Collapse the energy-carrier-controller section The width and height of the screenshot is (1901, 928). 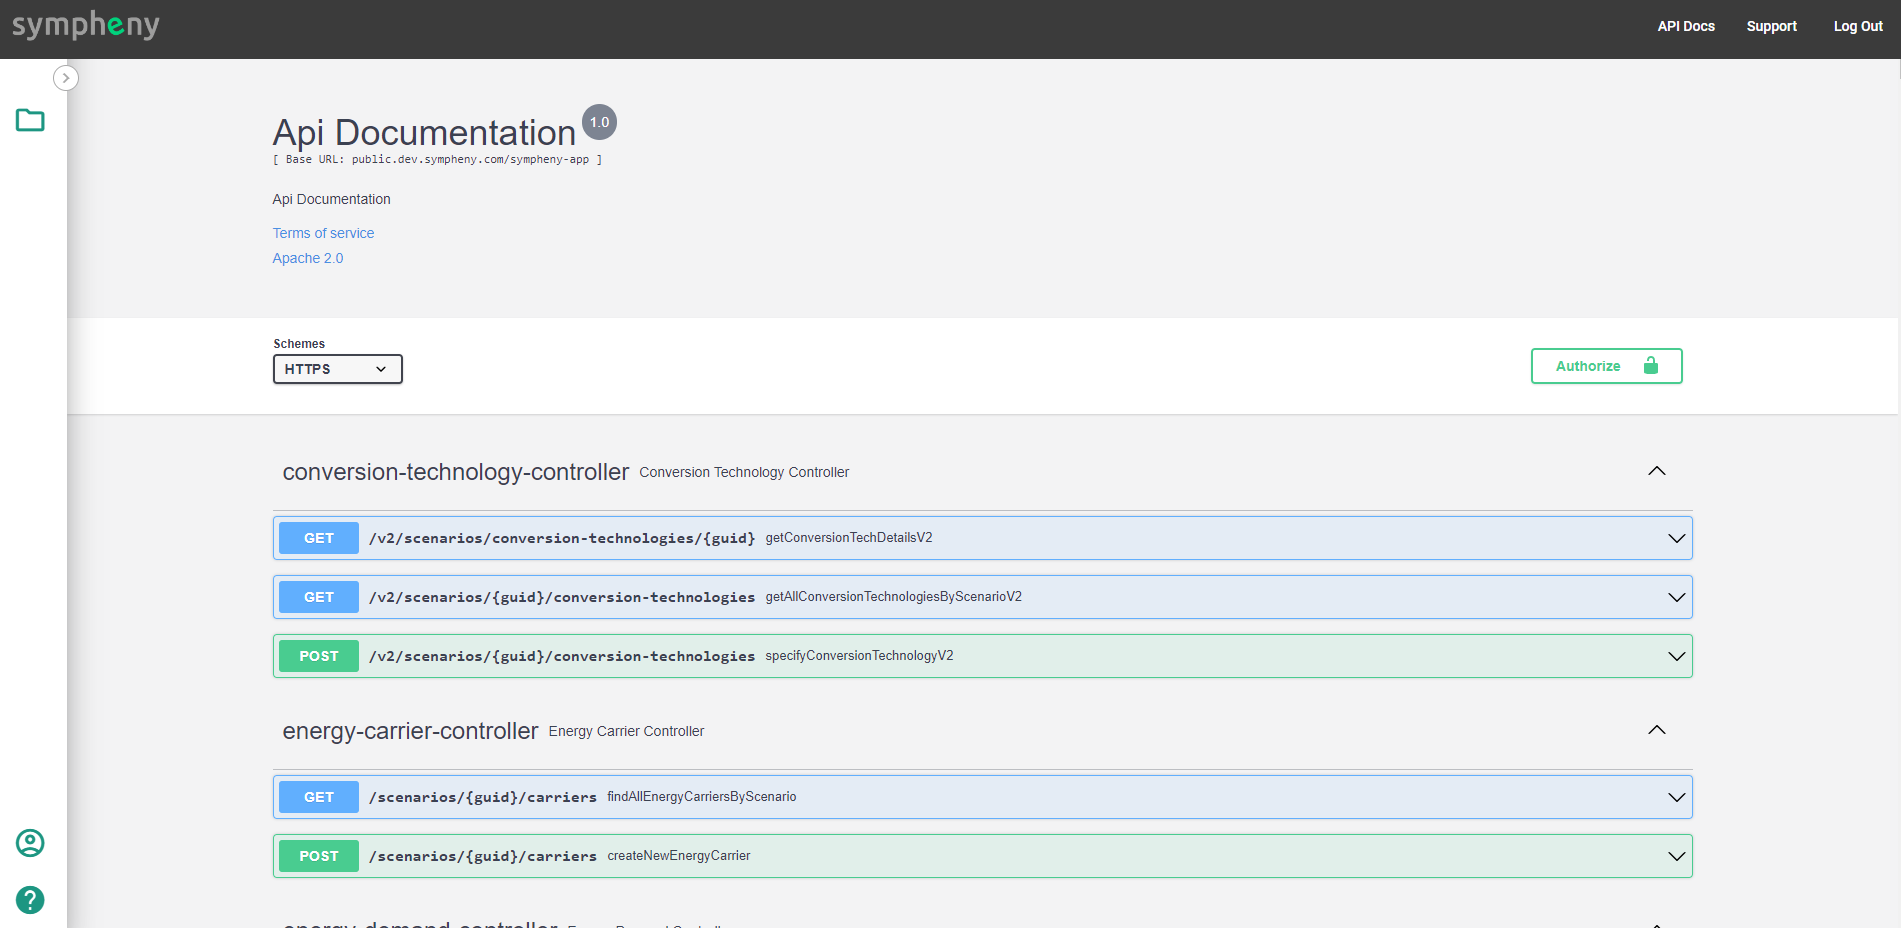point(1656,730)
